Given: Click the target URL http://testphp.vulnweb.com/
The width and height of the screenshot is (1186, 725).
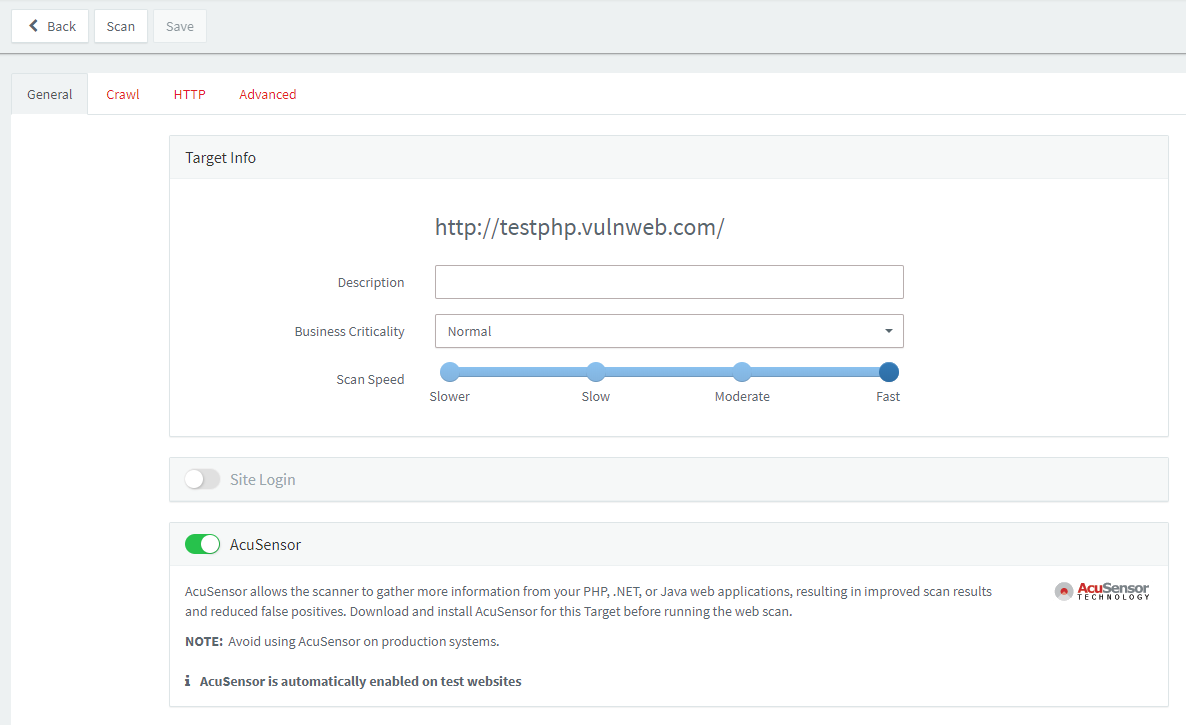Looking at the screenshot, I should tap(579, 228).
